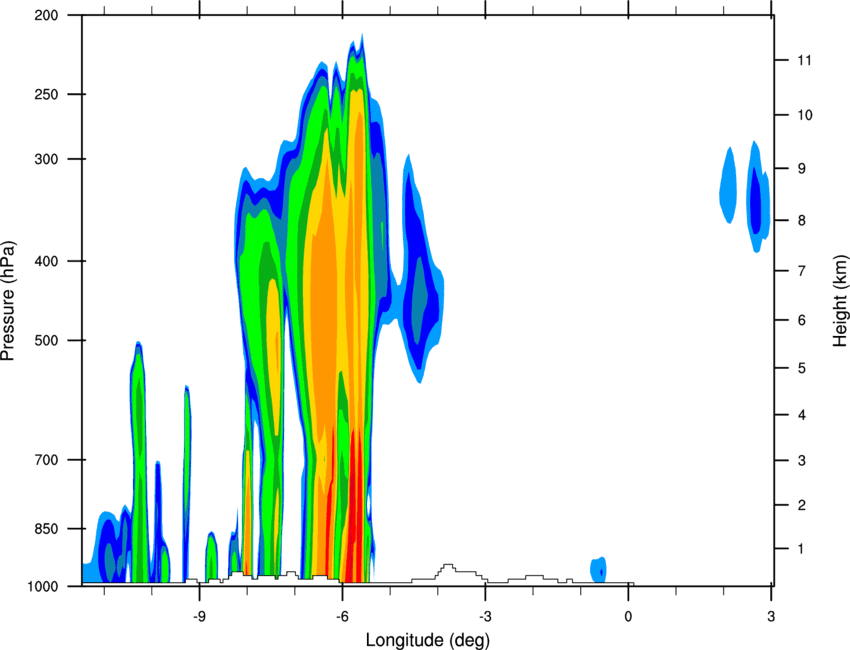
Task: Pick the 2 km height label
Action: click(802, 505)
